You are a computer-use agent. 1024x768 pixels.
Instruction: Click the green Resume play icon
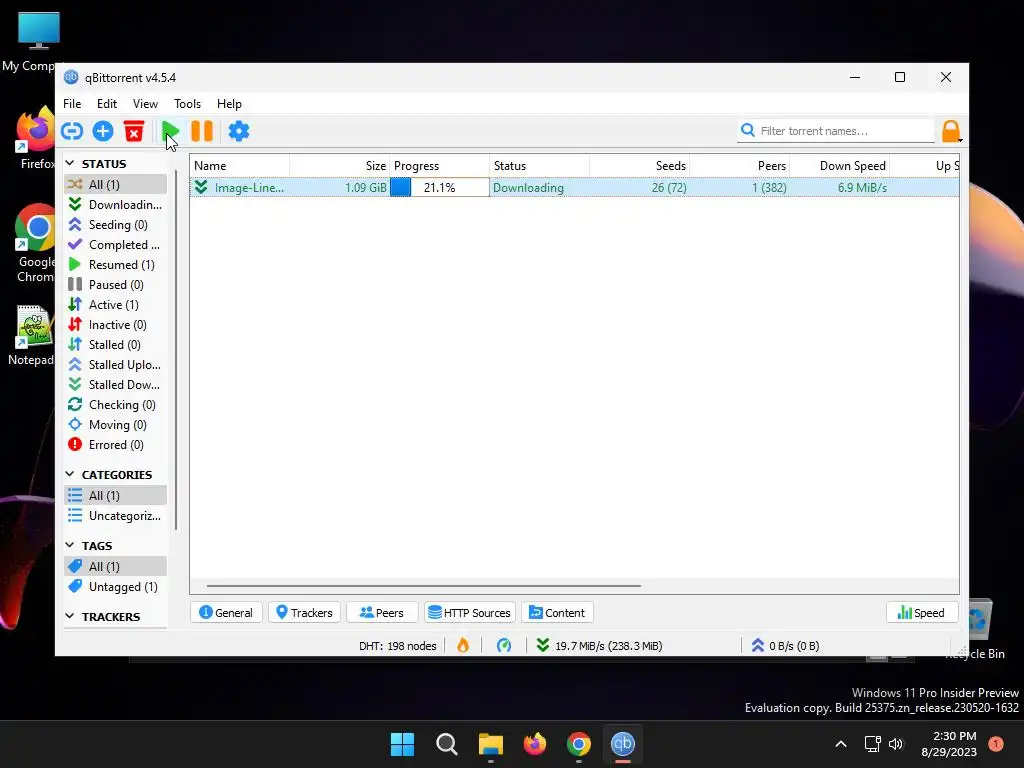[x=170, y=131]
